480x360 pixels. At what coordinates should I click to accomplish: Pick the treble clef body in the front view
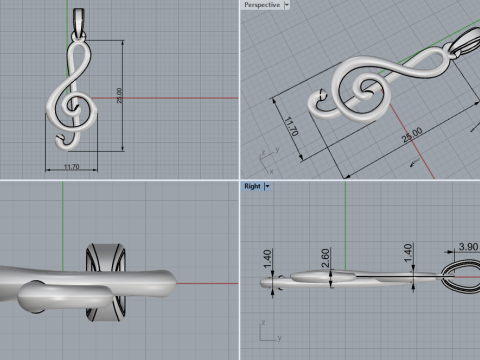tap(71, 97)
